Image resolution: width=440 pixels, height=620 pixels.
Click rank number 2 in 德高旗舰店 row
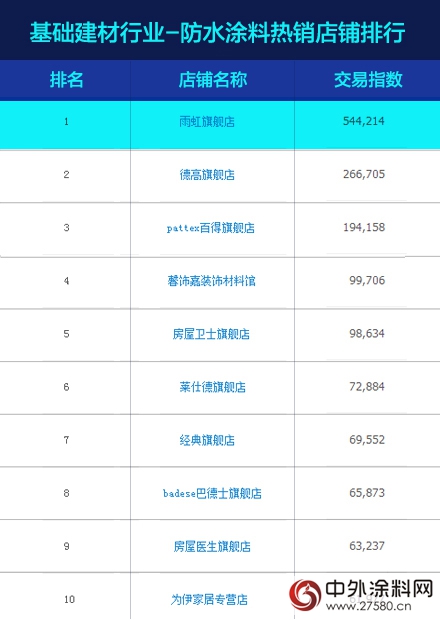(x=66, y=174)
